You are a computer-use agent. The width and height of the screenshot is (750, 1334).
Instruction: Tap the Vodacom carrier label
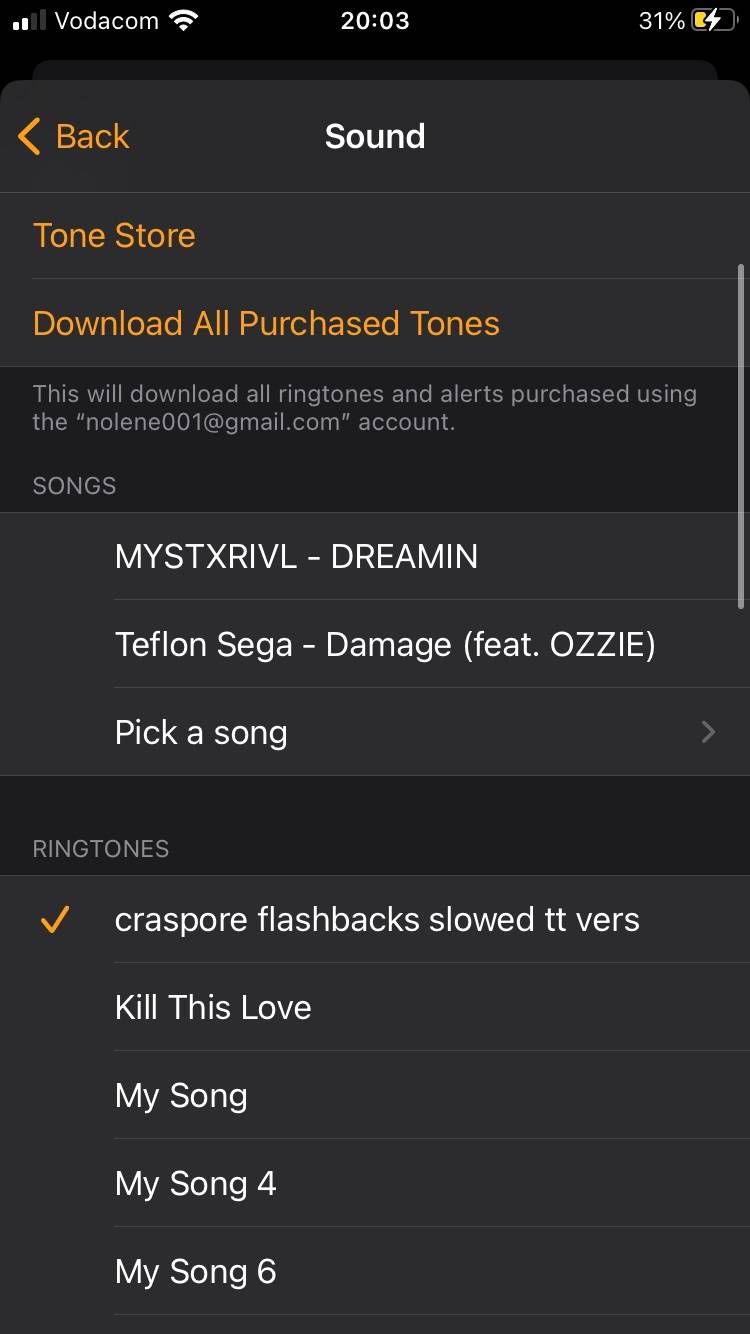[x=105, y=20]
